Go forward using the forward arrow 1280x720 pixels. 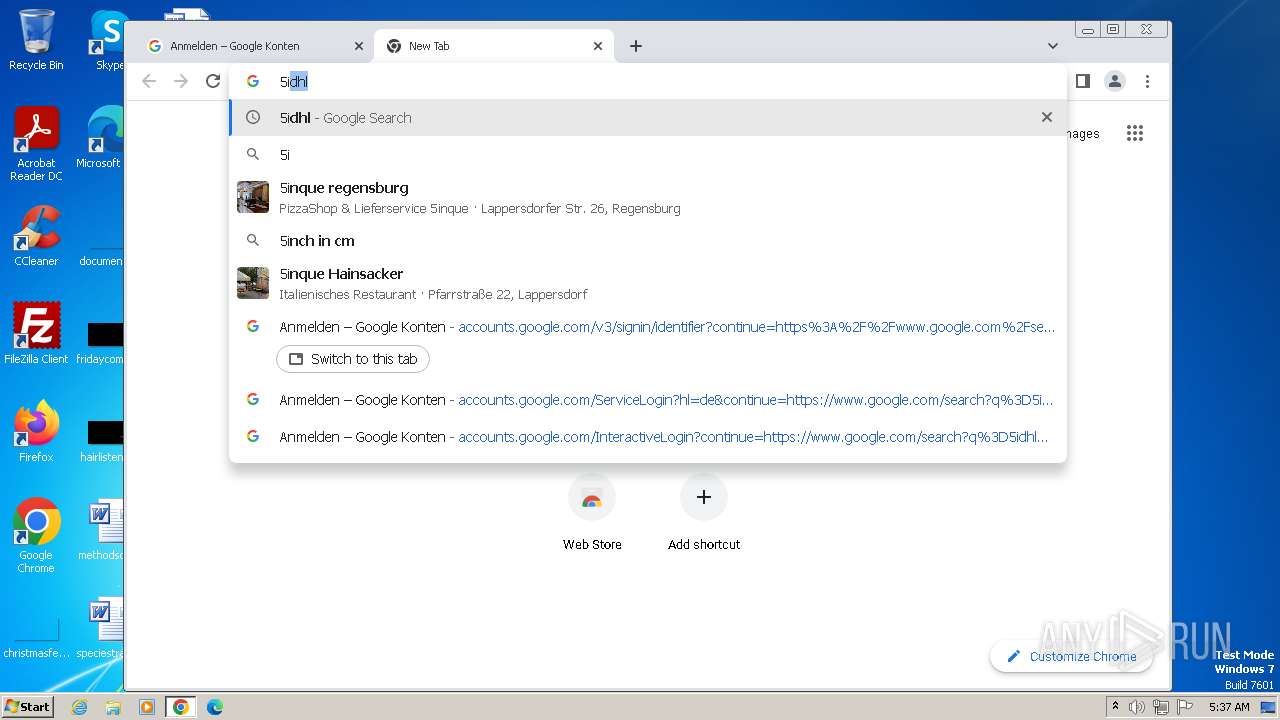pyautogui.click(x=181, y=81)
